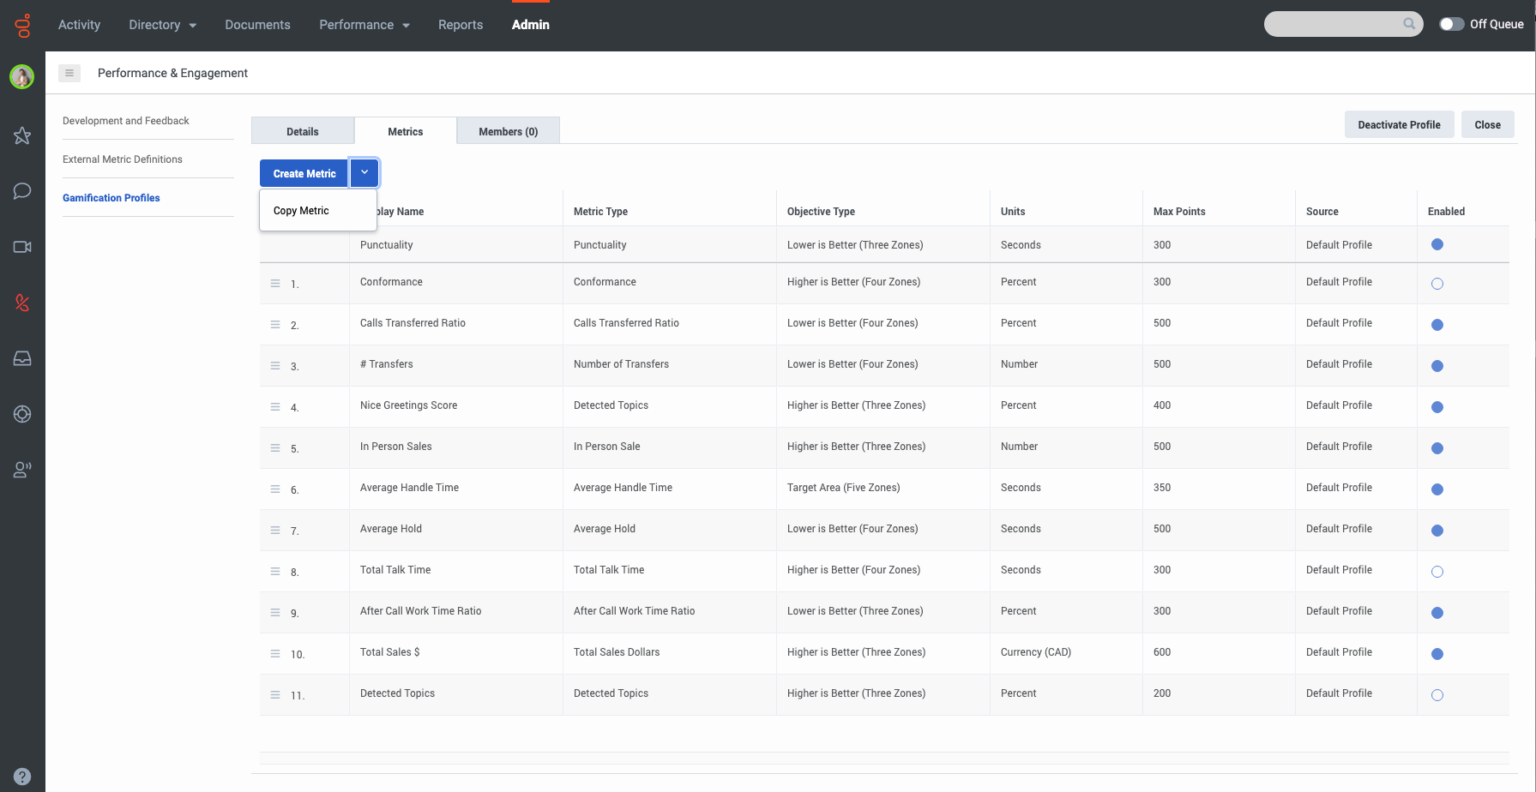The image size is (1536, 792).
Task: Open the help question mark icon
Action: coord(22,776)
